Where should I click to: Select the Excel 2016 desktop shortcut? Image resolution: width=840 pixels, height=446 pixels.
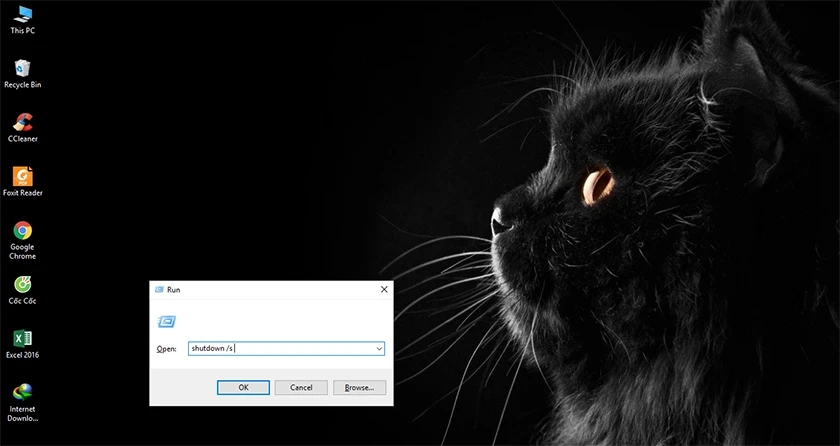coord(22,344)
